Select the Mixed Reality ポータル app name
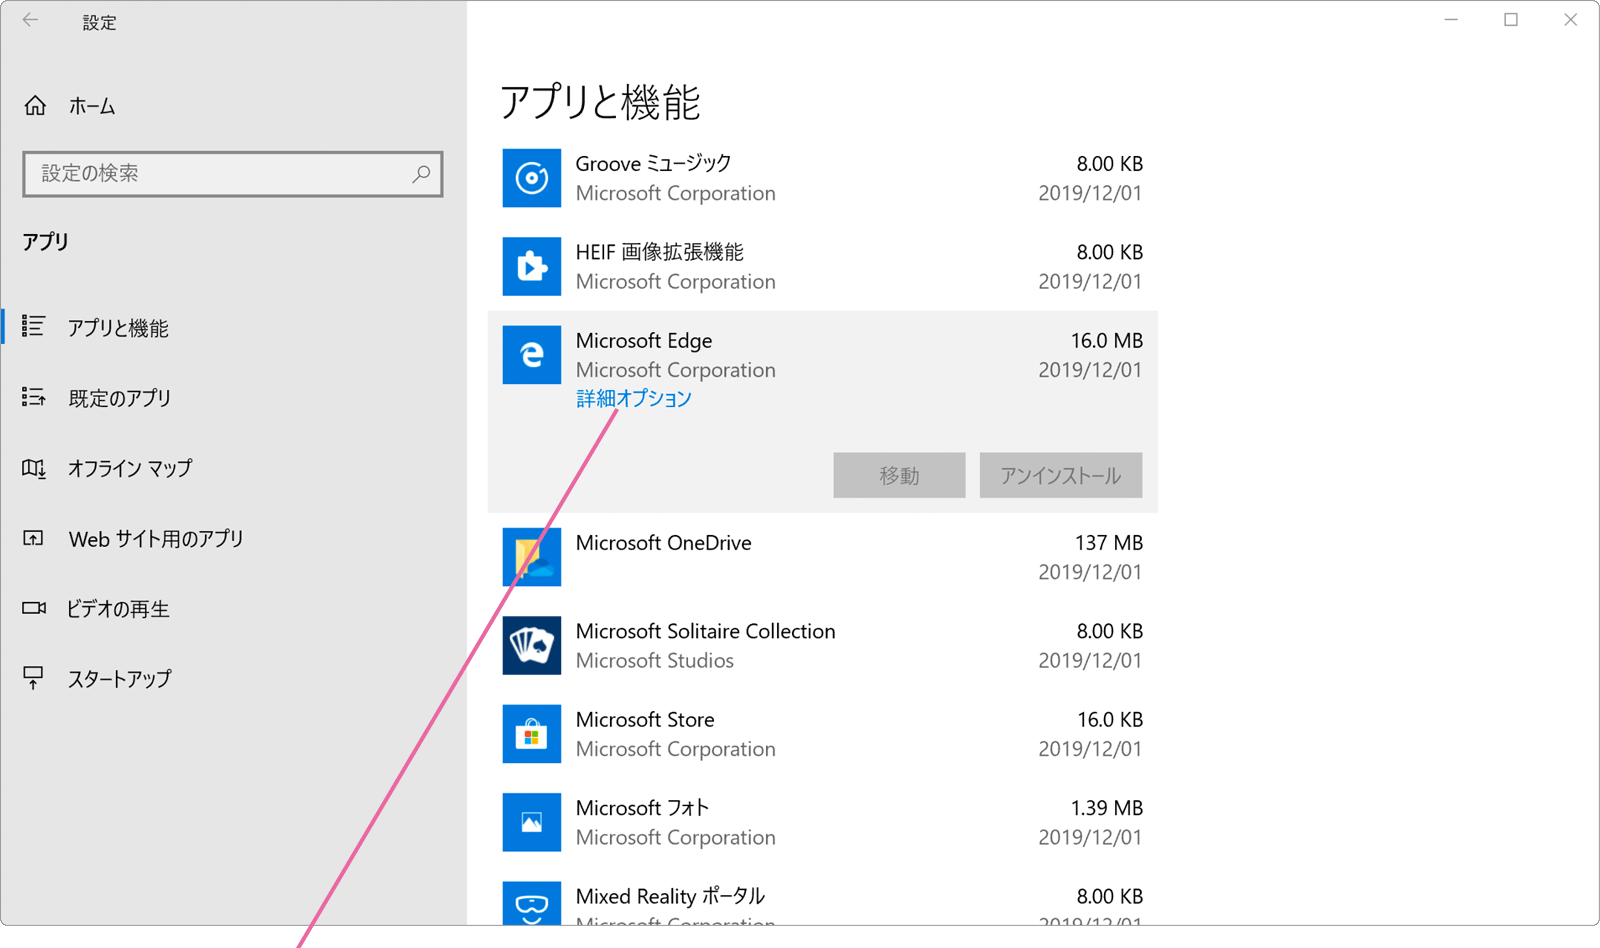 pos(670,896)
